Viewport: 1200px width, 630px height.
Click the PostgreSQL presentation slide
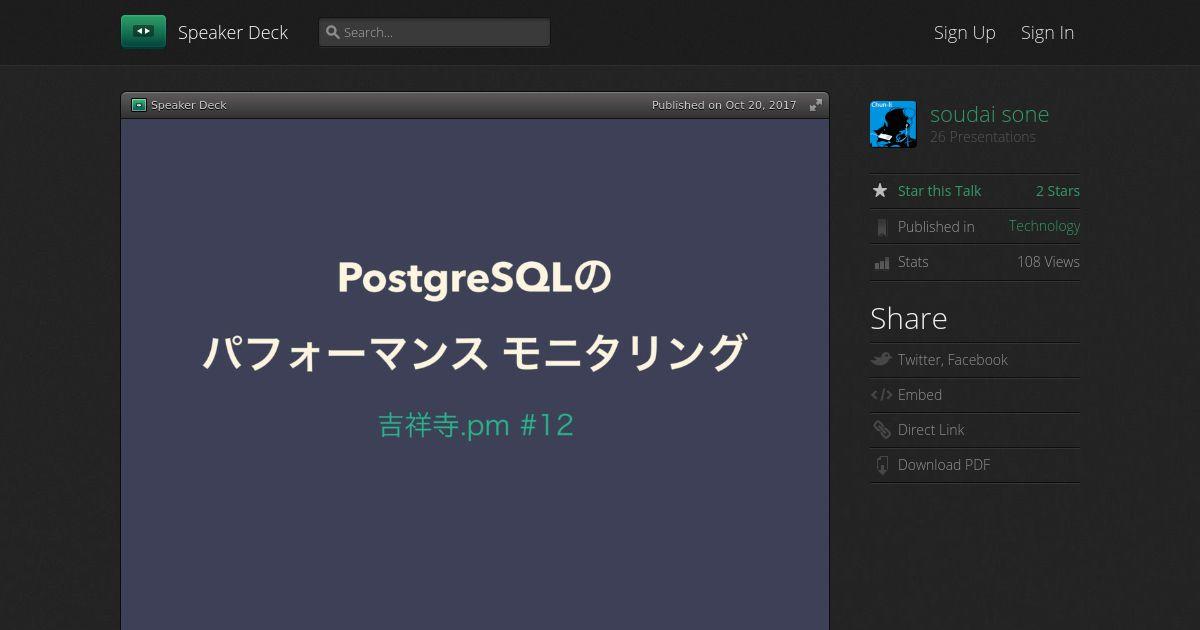tap(475, 374)
